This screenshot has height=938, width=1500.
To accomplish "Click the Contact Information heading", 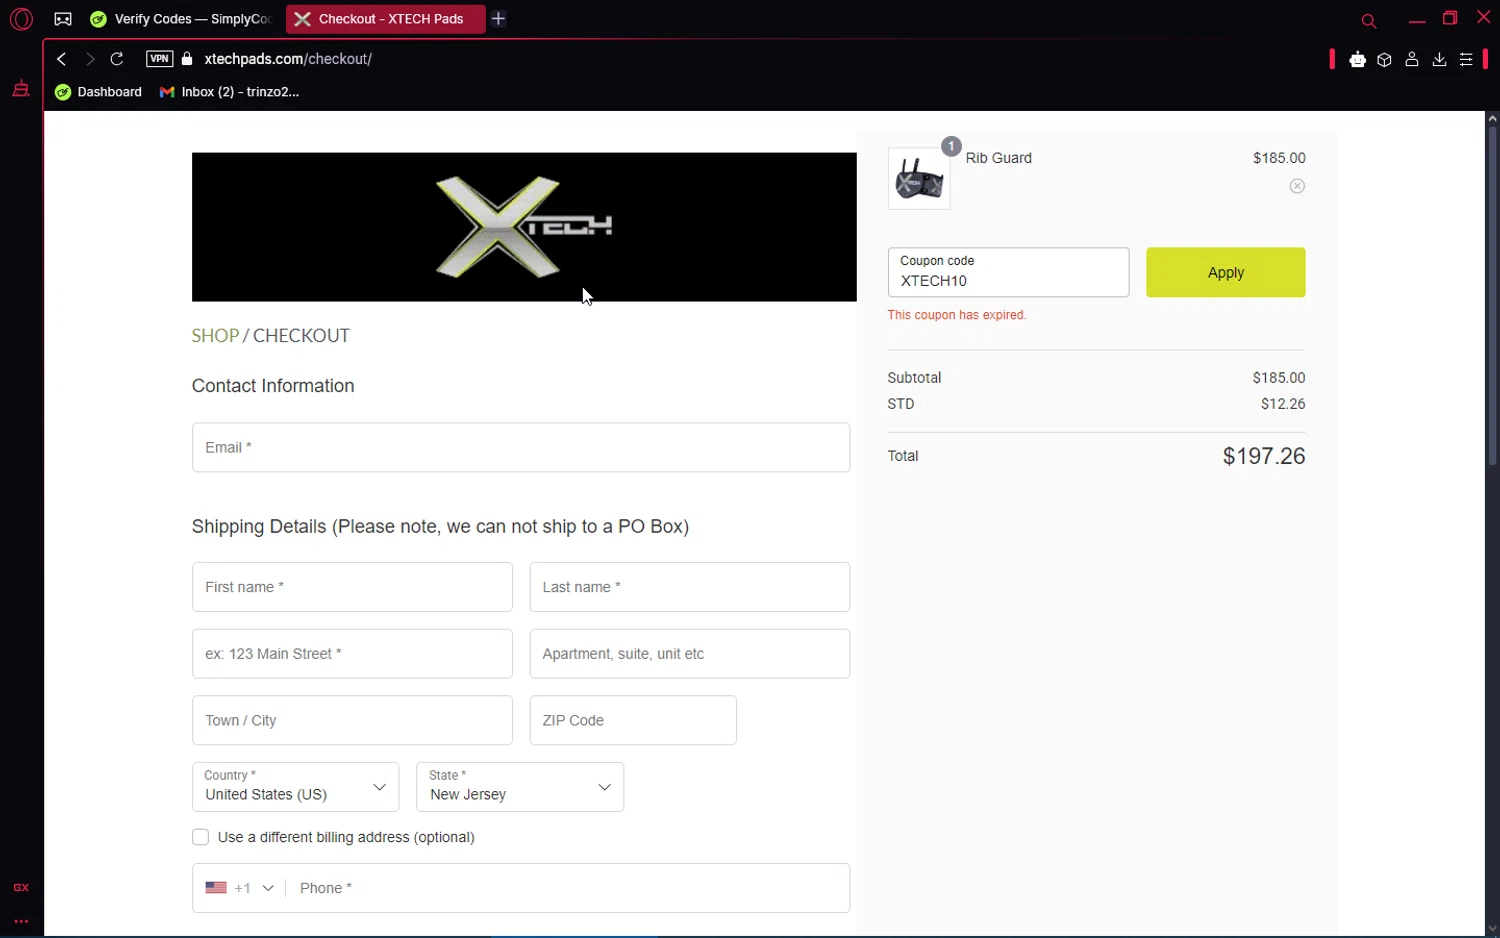I will coord(273,386).
